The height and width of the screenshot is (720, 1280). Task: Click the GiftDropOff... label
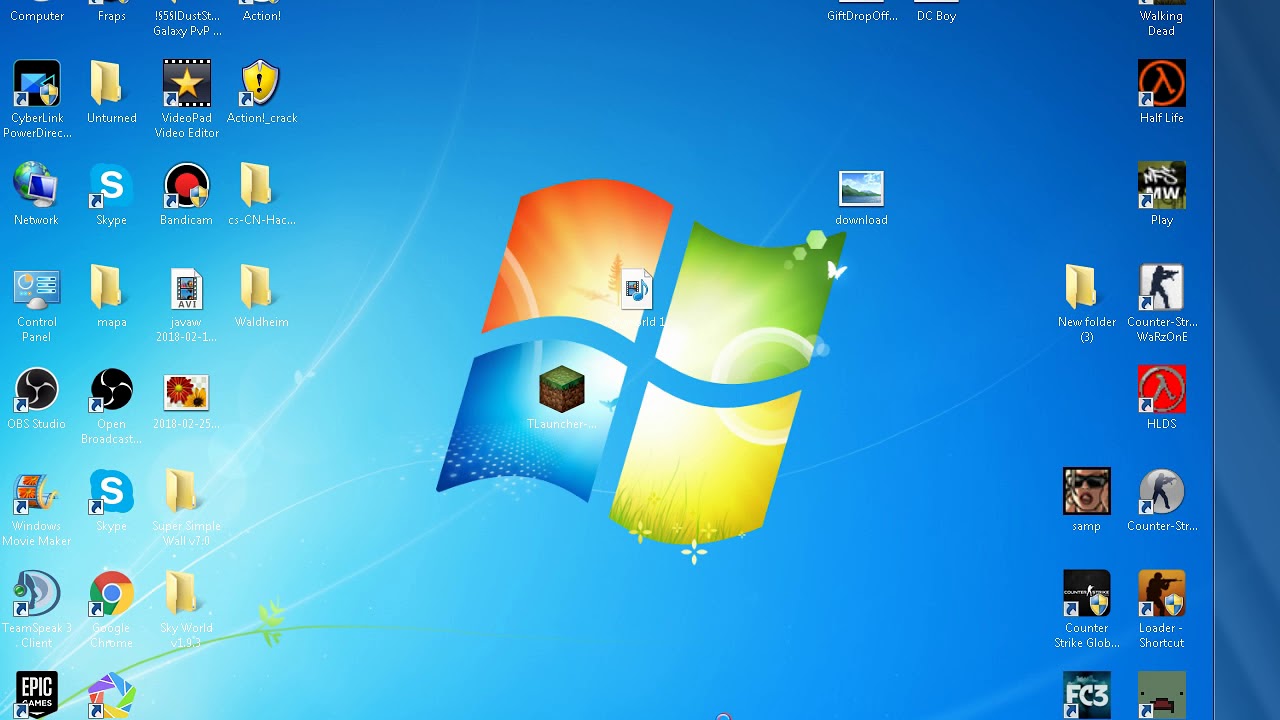(x=862, y=16)
